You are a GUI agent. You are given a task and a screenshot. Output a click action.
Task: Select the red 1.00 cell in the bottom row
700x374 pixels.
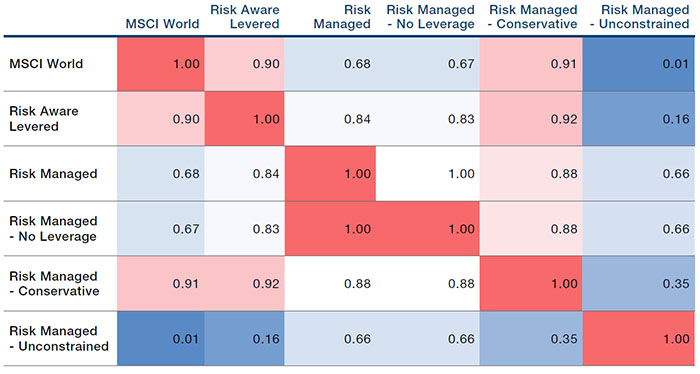pos(638,338)
